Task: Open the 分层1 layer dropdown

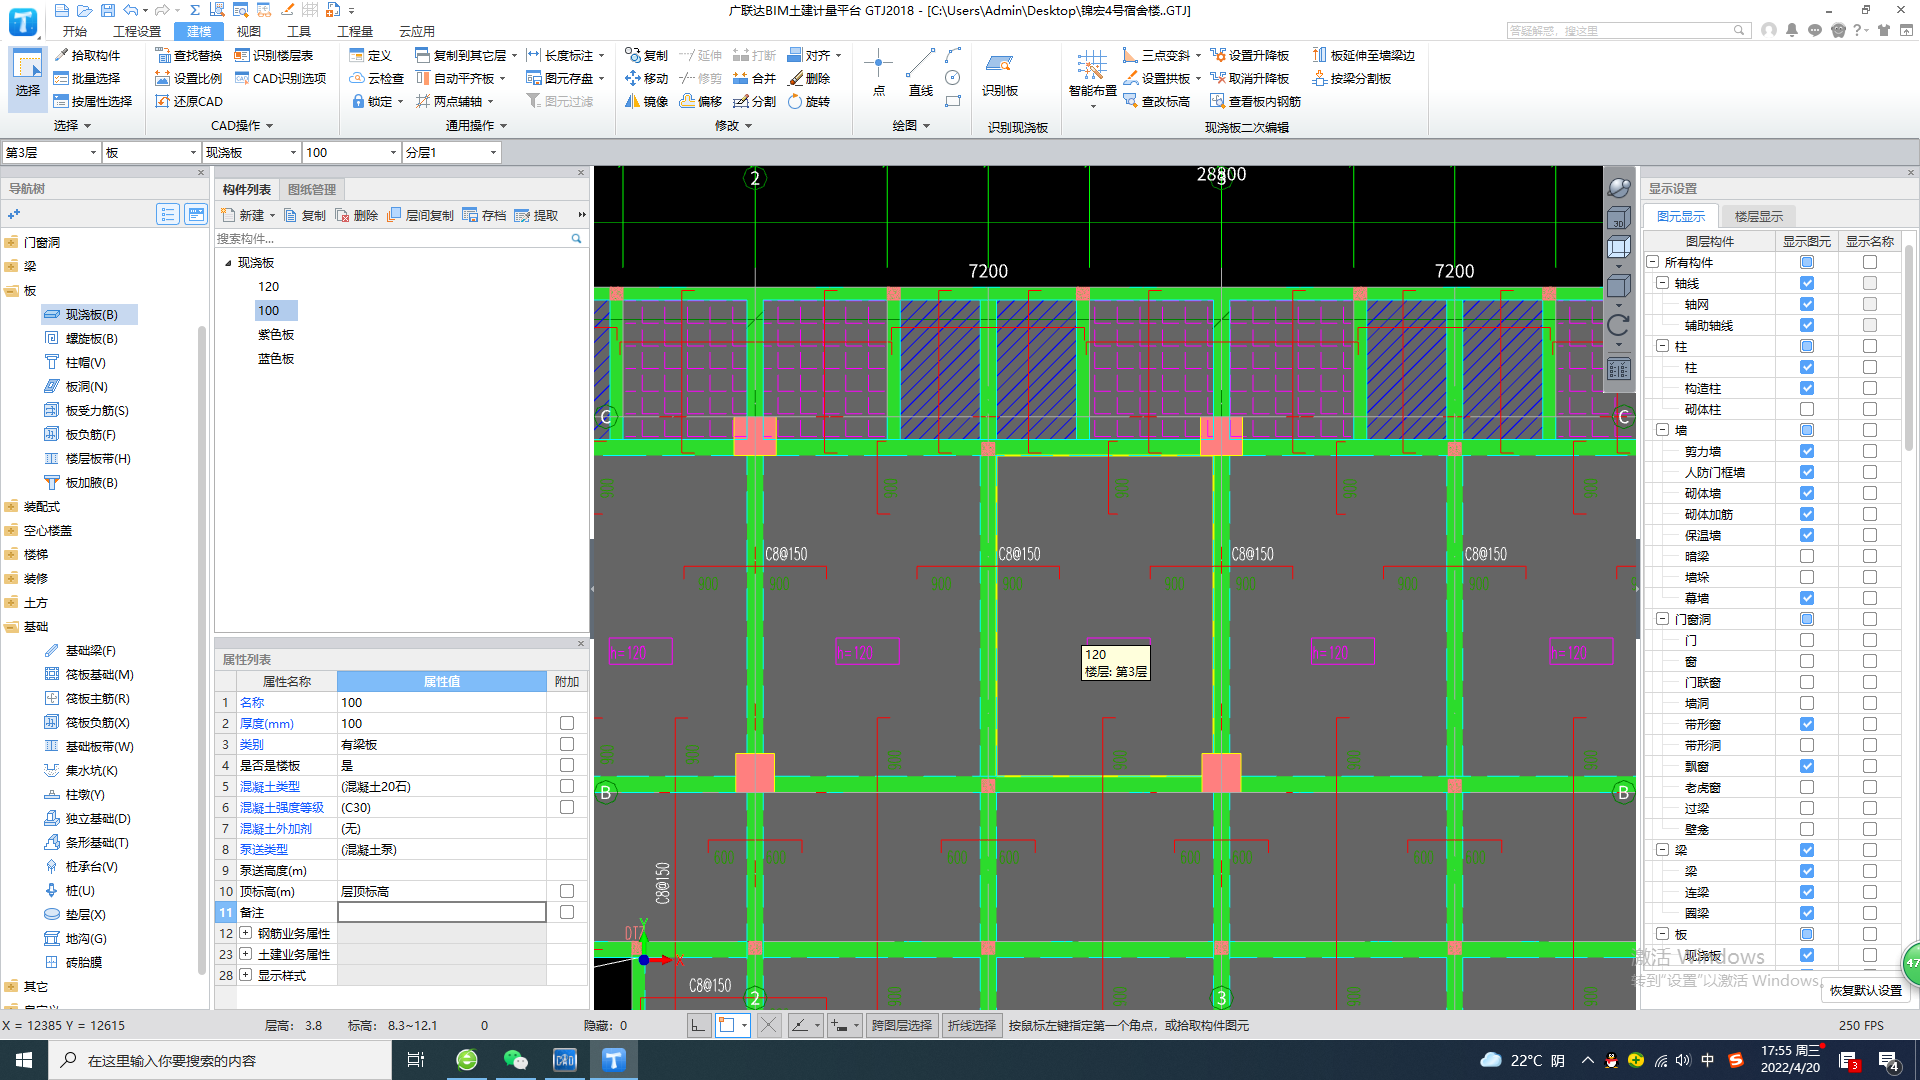Action: [x=451, y=152]
